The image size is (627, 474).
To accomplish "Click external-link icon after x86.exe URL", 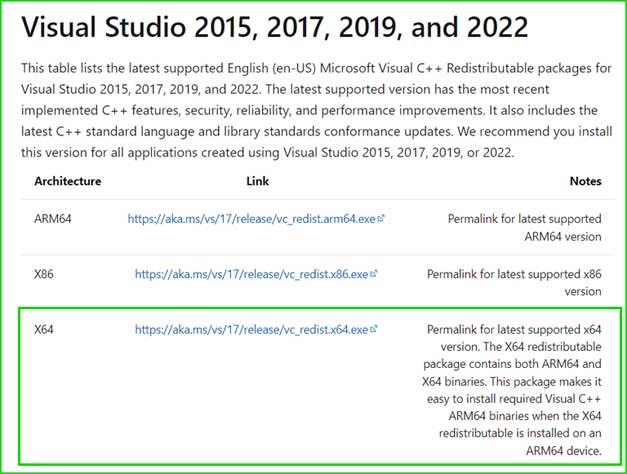I will [x=373, y=274].
